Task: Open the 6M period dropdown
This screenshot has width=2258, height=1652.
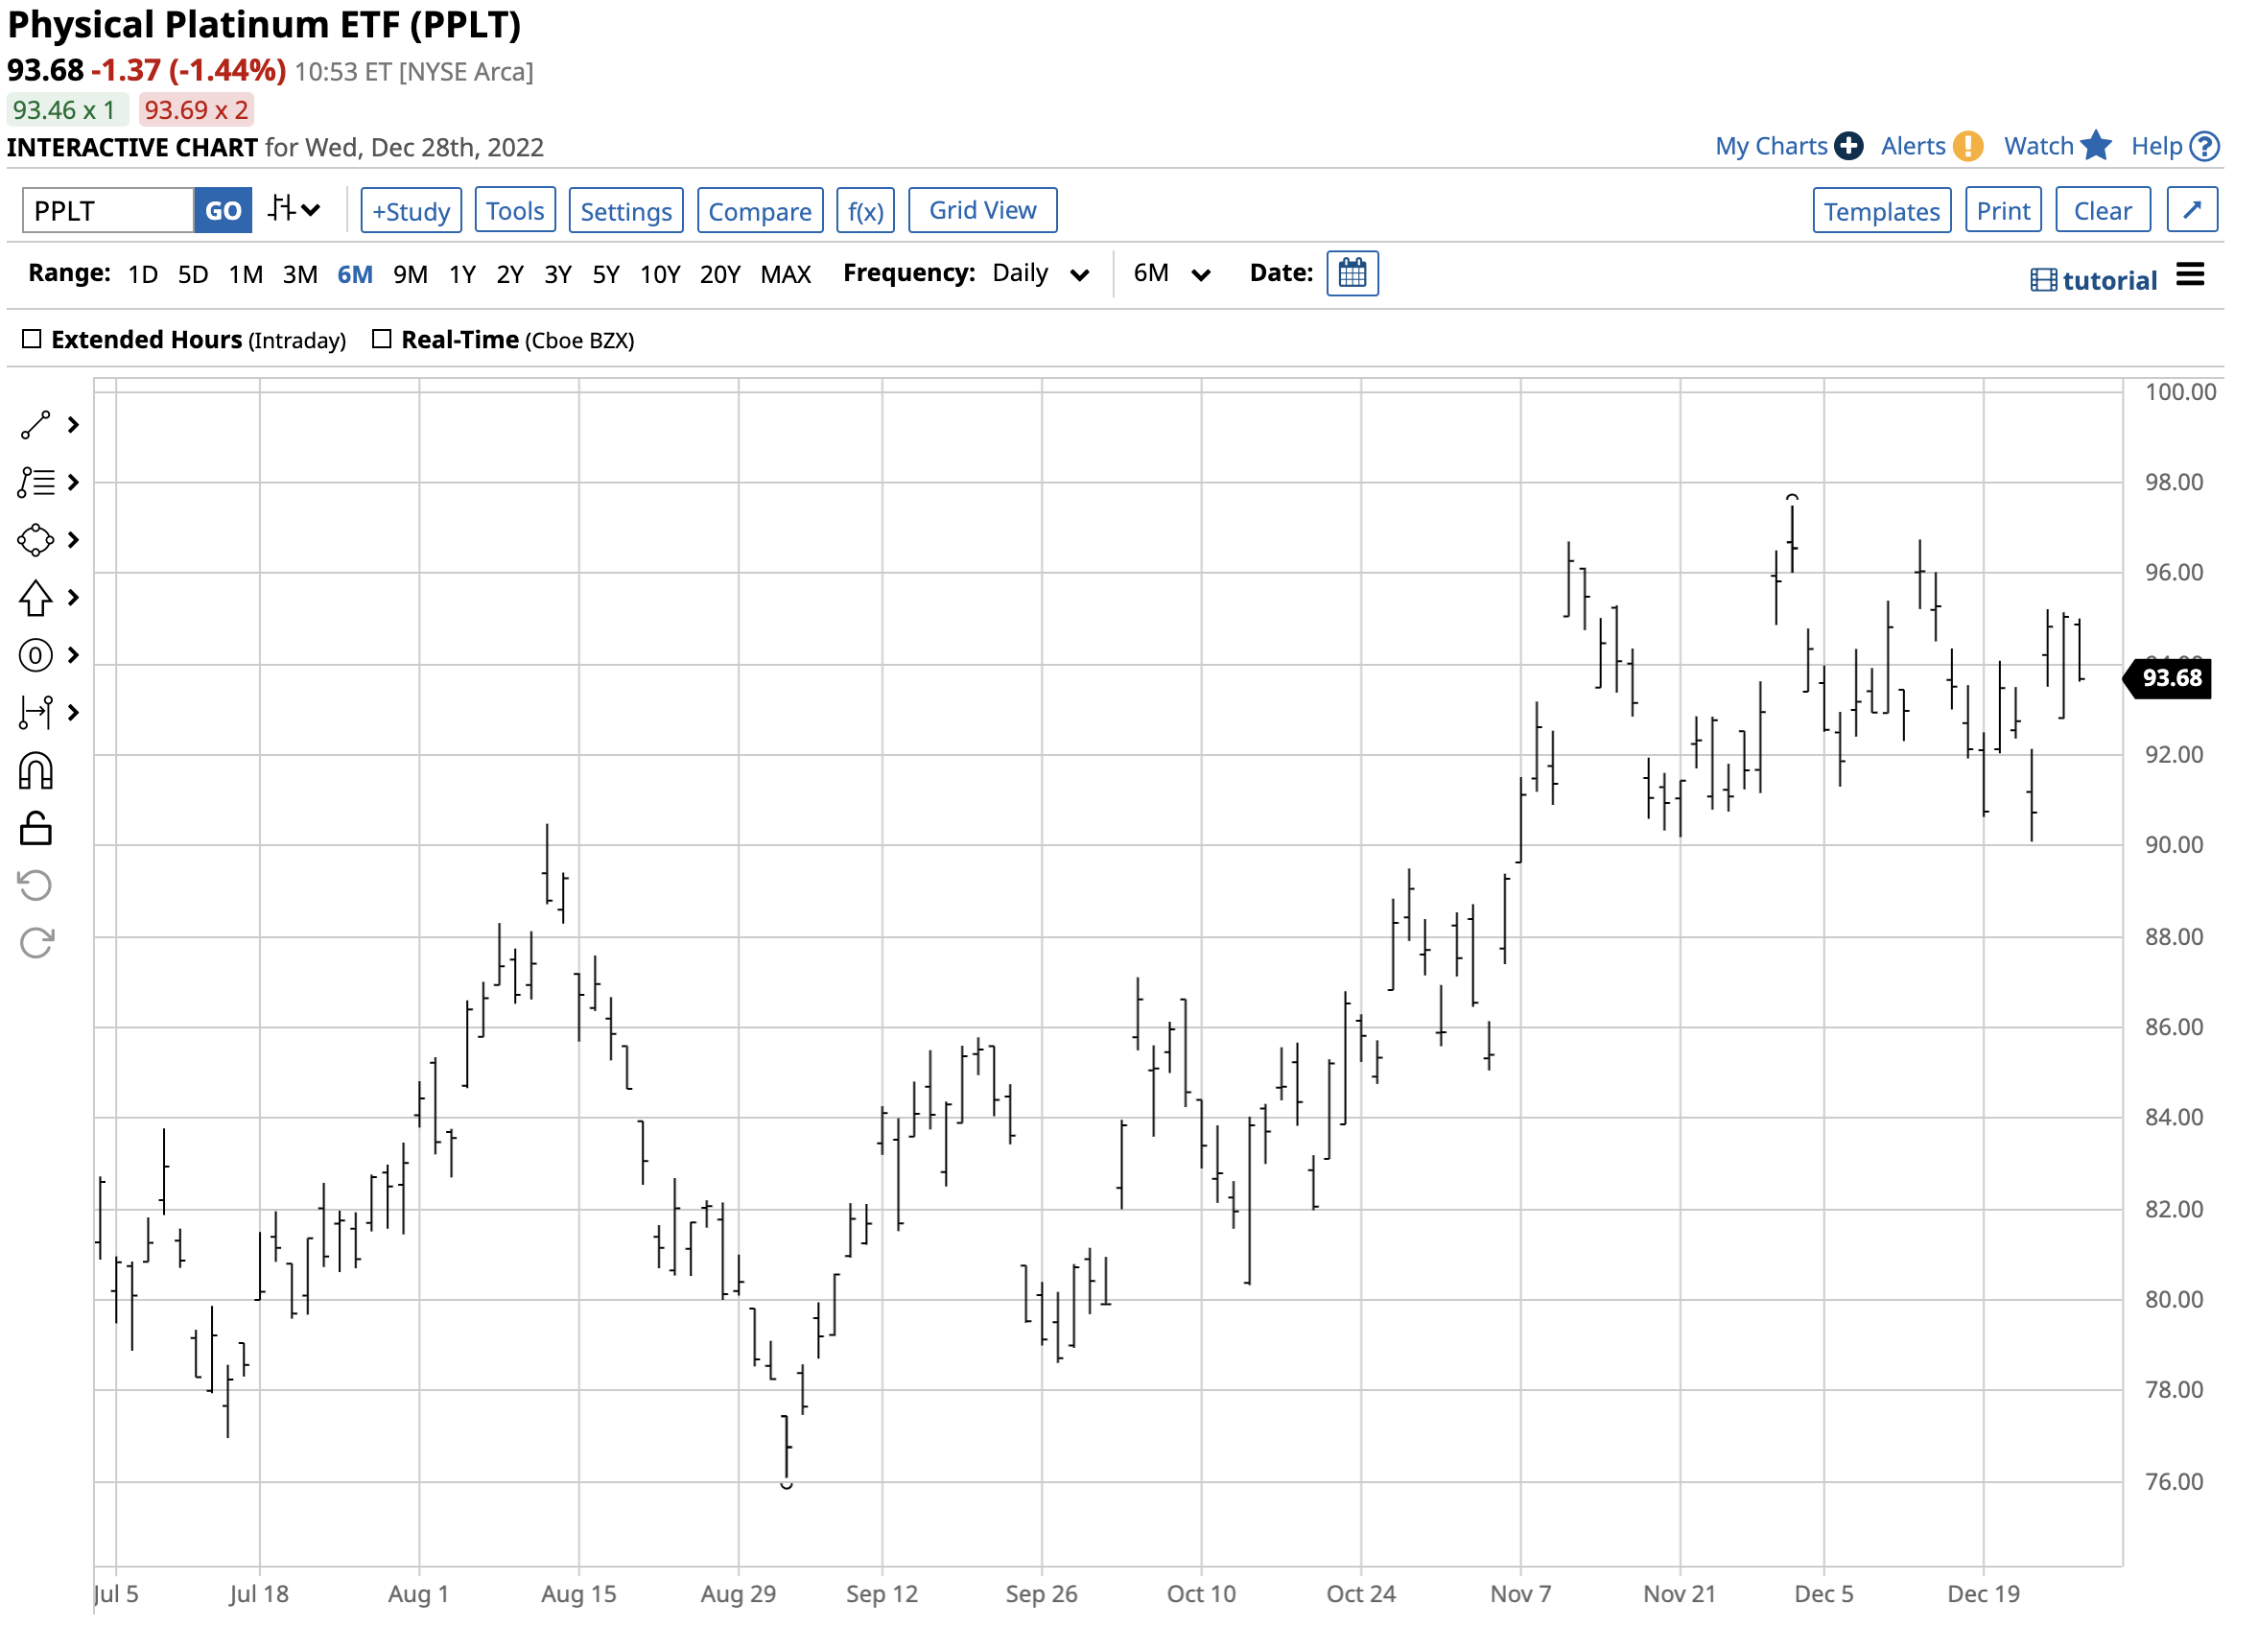Action: (1171, 274)
